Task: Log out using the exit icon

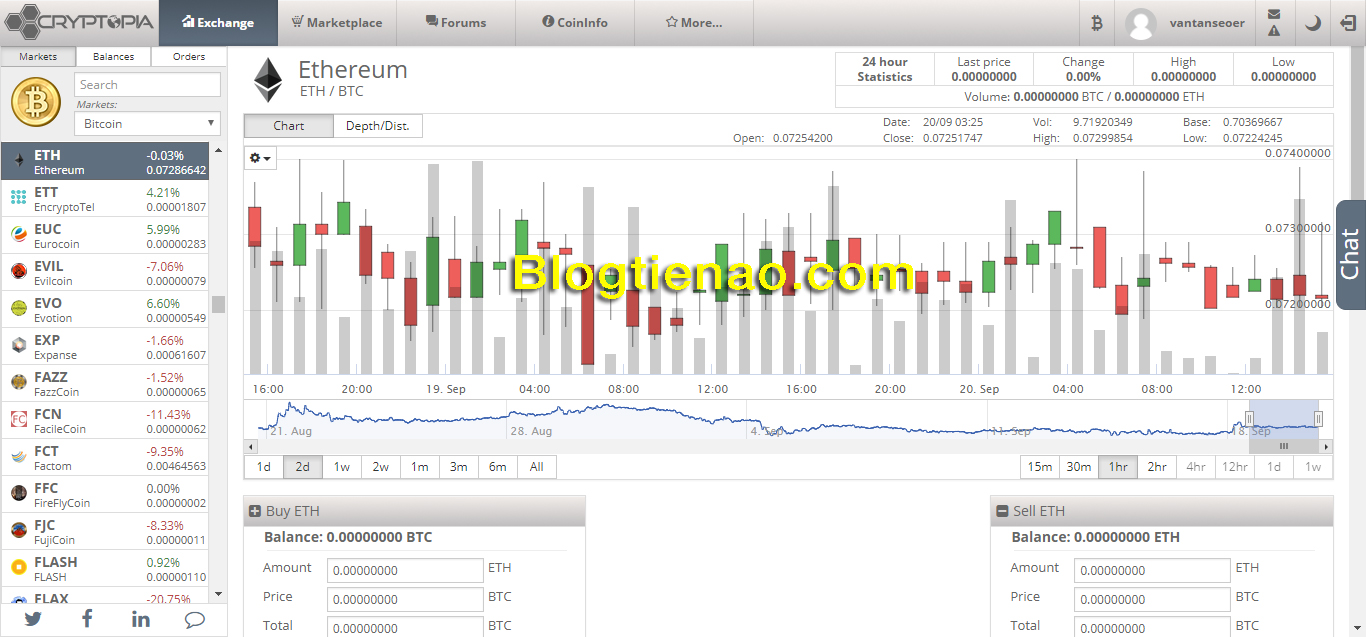Action: [1346, 22]
